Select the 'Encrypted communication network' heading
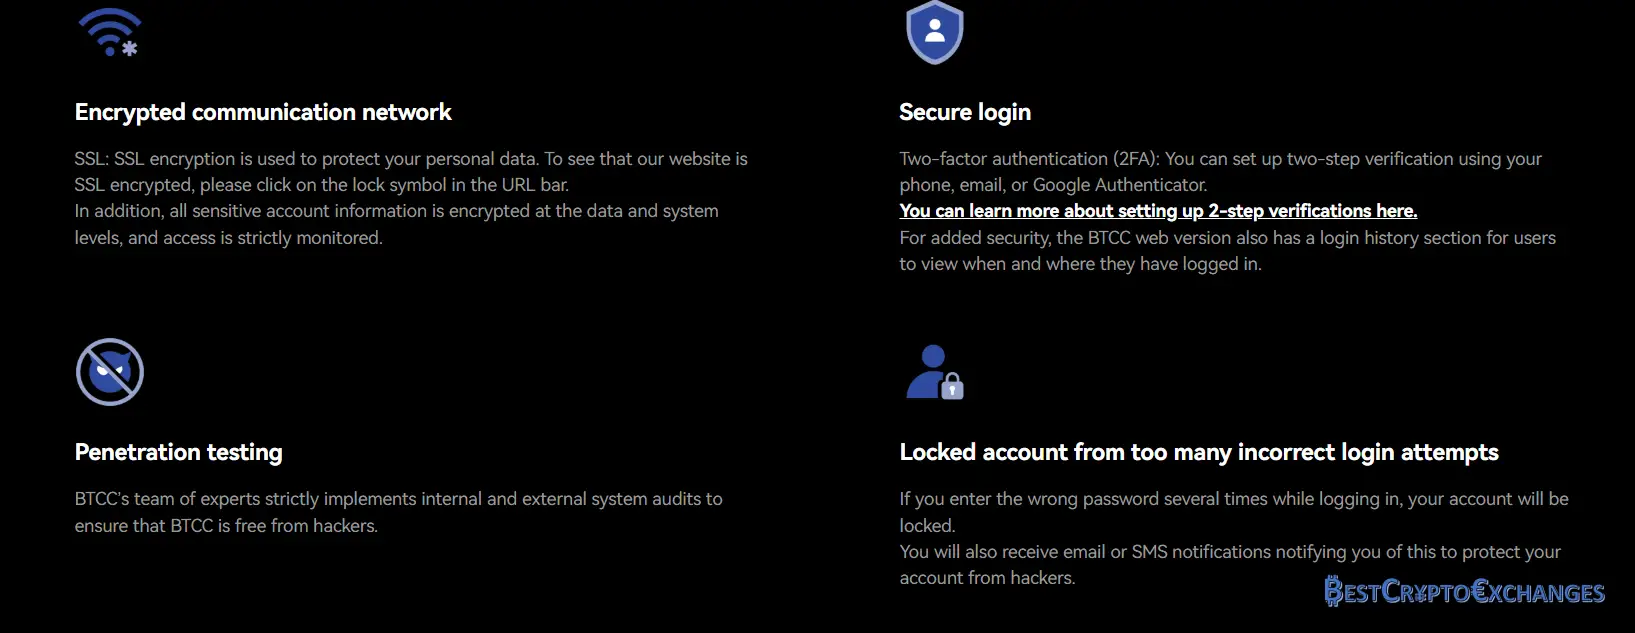Image resolution: width=1635 pixels, height=633 pixels. (x=263, y=112)
